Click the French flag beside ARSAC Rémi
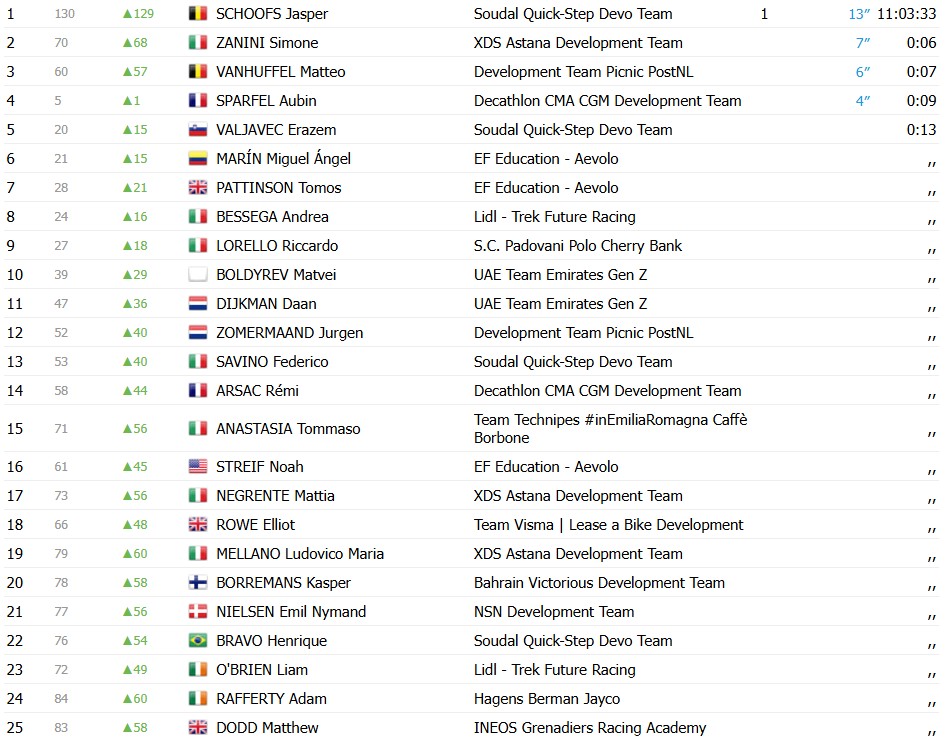The width and height of the screenshot is (947, 740). (x=197, y=391)
